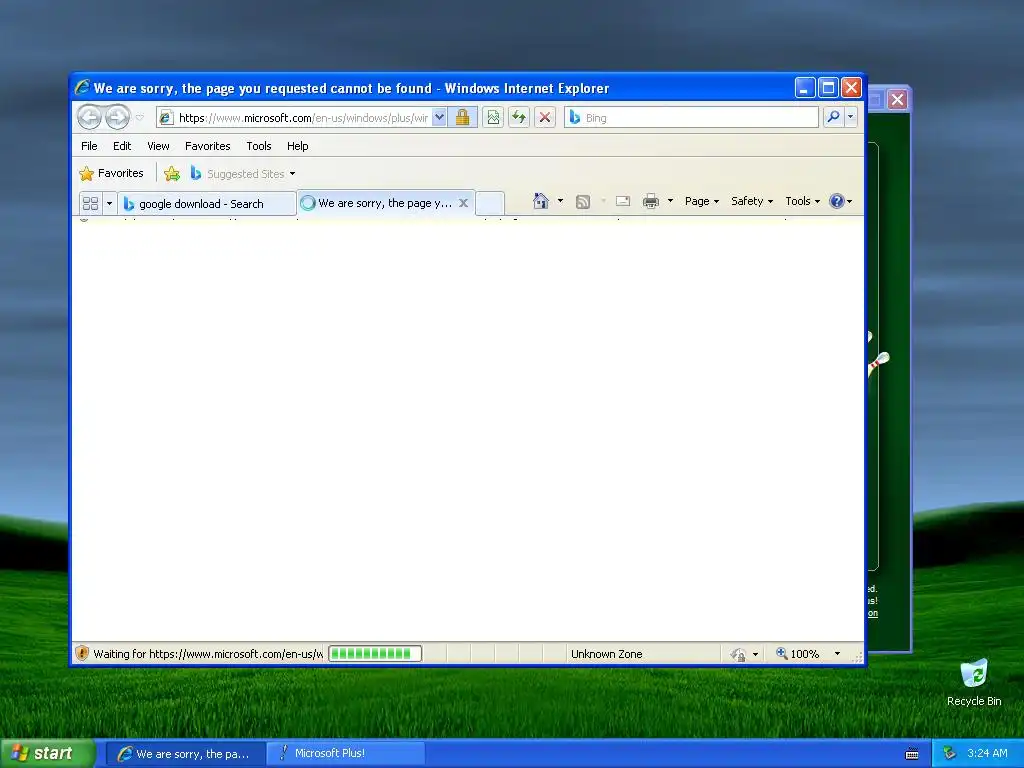Open the Recycle Bin desktop icon
Viewport: 1024px width, 768px height.
point(974,683)
